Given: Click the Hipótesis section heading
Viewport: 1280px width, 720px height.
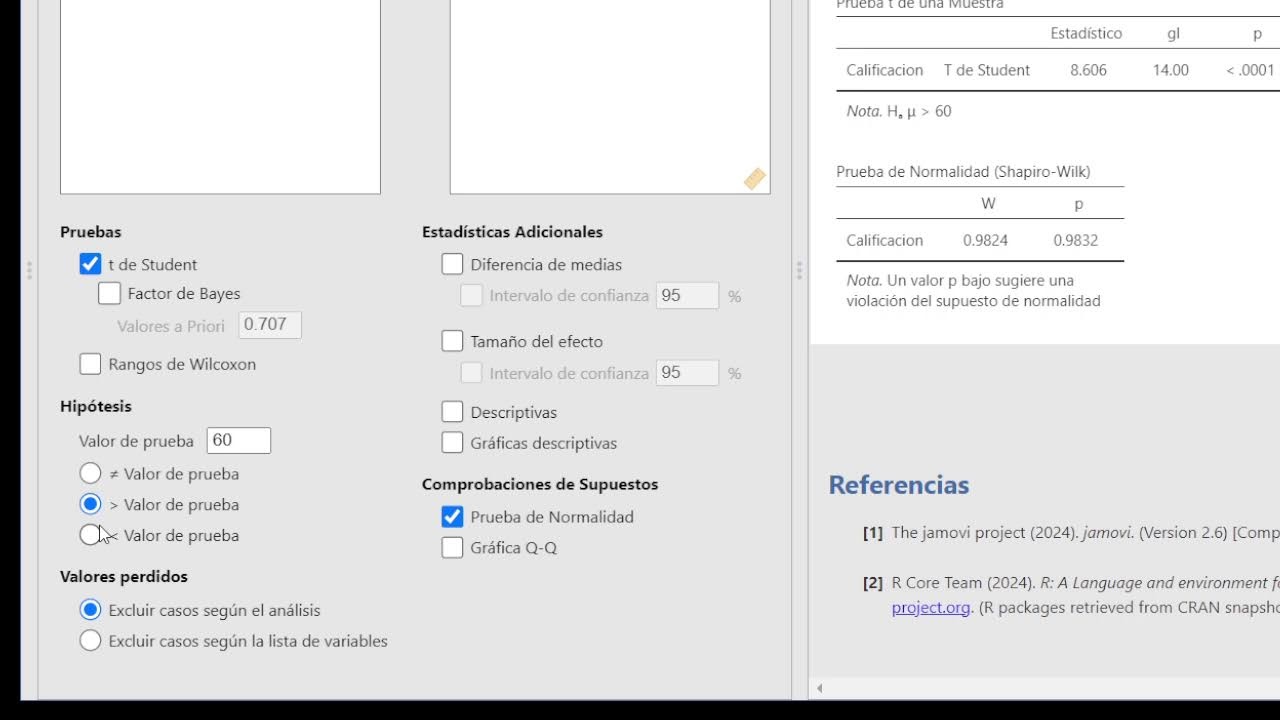Looking at the screenshot, I should [96, 406].
